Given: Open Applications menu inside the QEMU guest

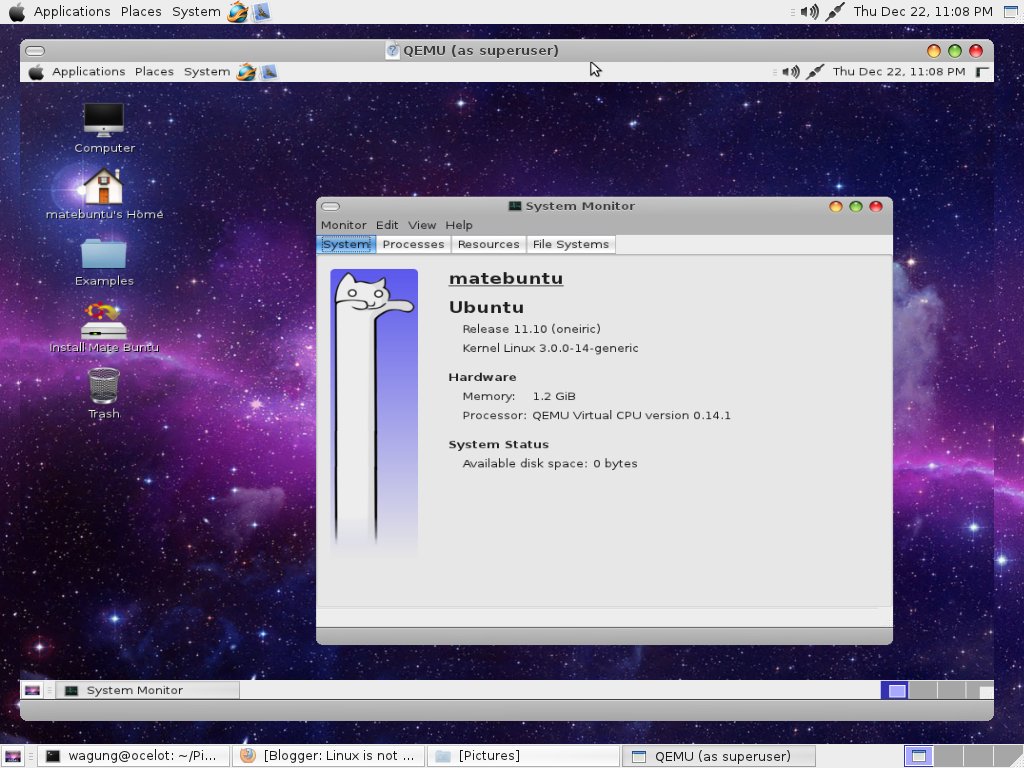Looking at the screenshot, I should 89,72.
